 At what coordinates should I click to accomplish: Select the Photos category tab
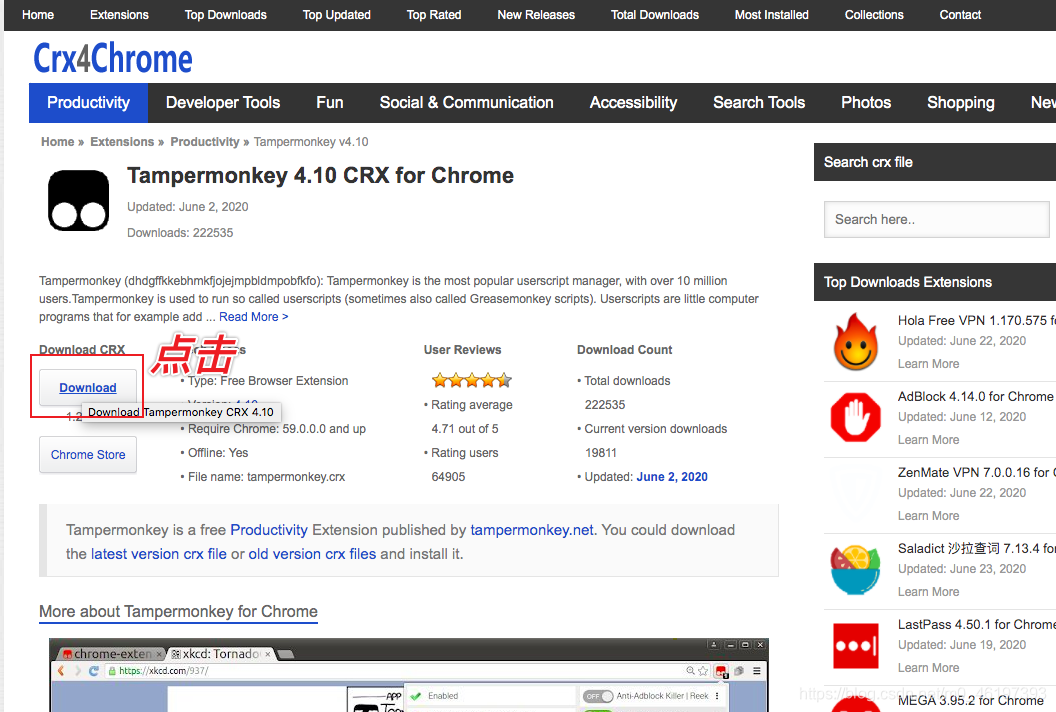click(x=866, y=103)
